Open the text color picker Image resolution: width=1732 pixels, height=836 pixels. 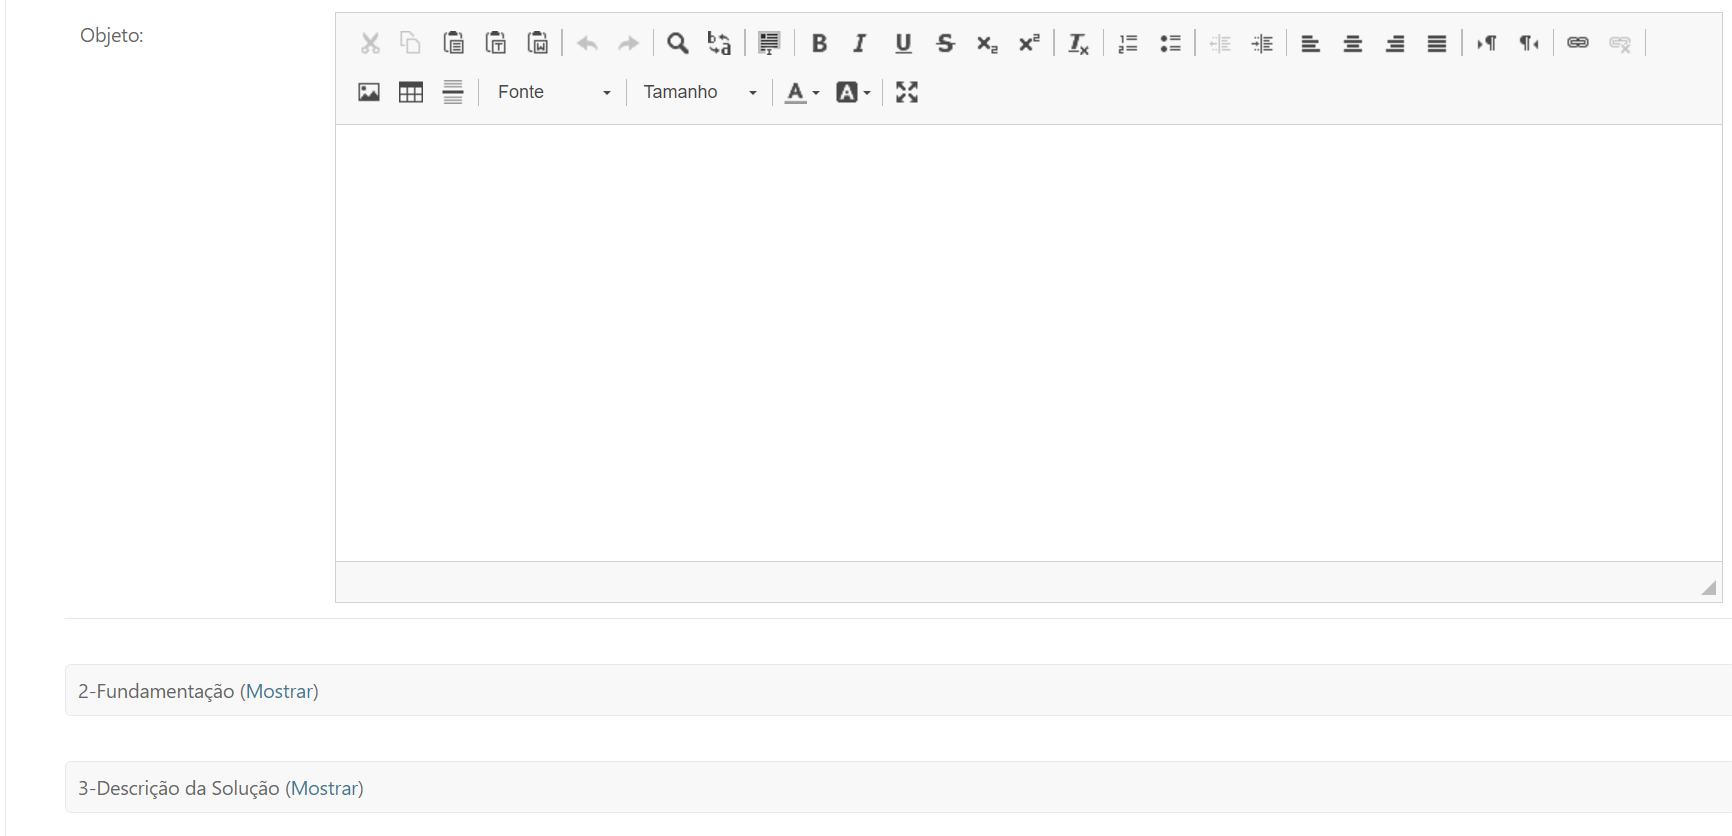click(x=802, y=92)
